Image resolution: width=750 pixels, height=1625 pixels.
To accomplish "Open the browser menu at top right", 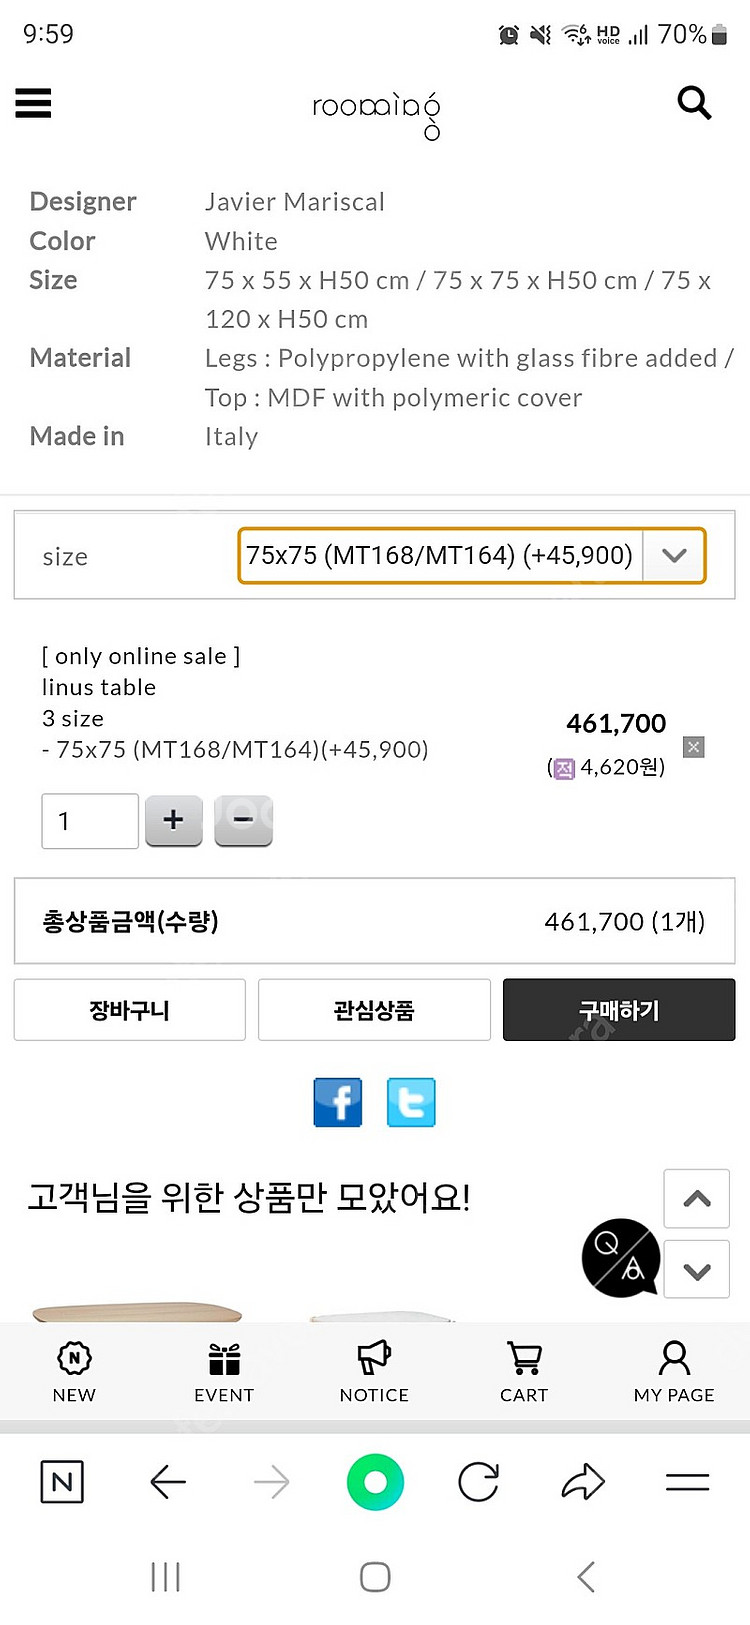I will (x=687, y=1481).
